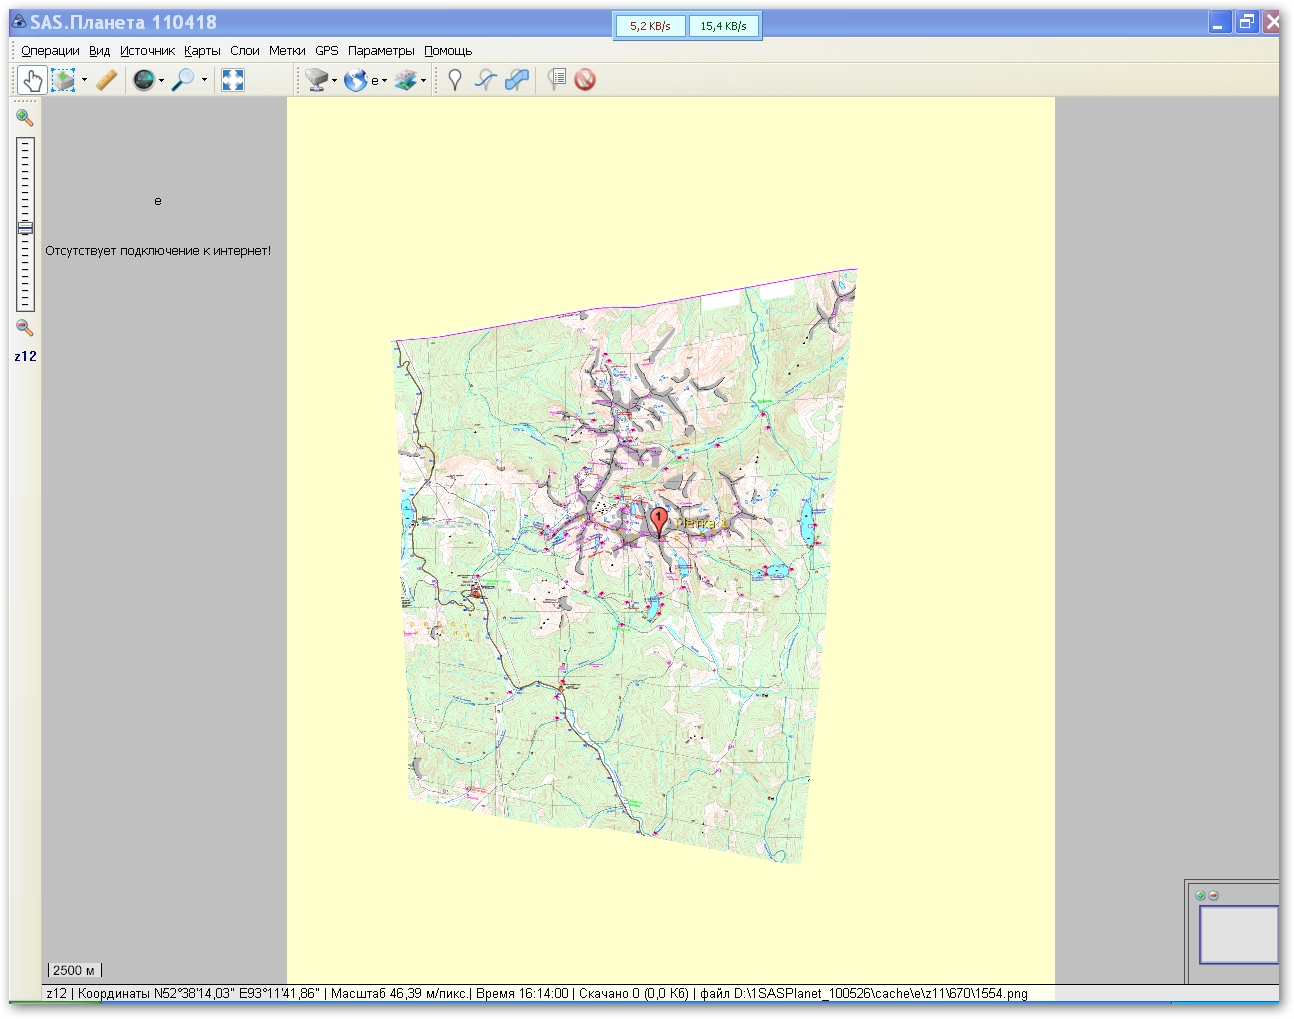Click the zoom in magnifier above slider
The width and height of the screenshot is (1294, 1019).
click(x=25, y=117)
